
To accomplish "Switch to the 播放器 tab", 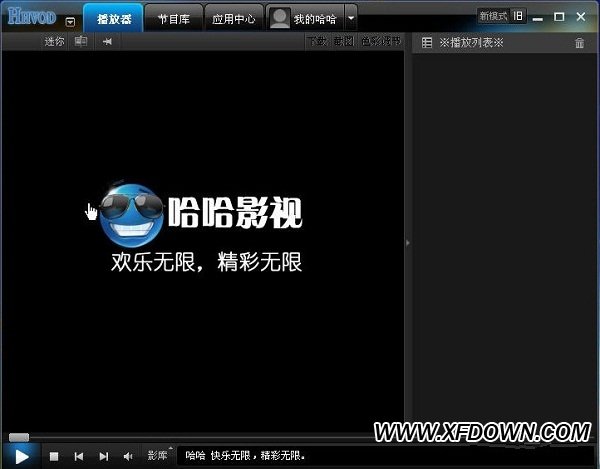I will pos(114,18).
